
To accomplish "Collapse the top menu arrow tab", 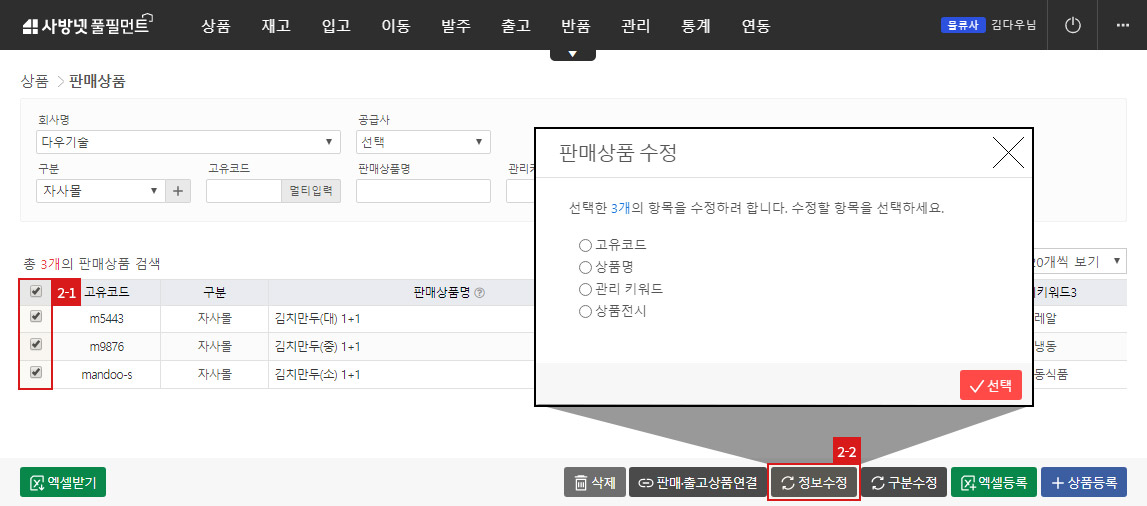I will click(x=573, y=55).
